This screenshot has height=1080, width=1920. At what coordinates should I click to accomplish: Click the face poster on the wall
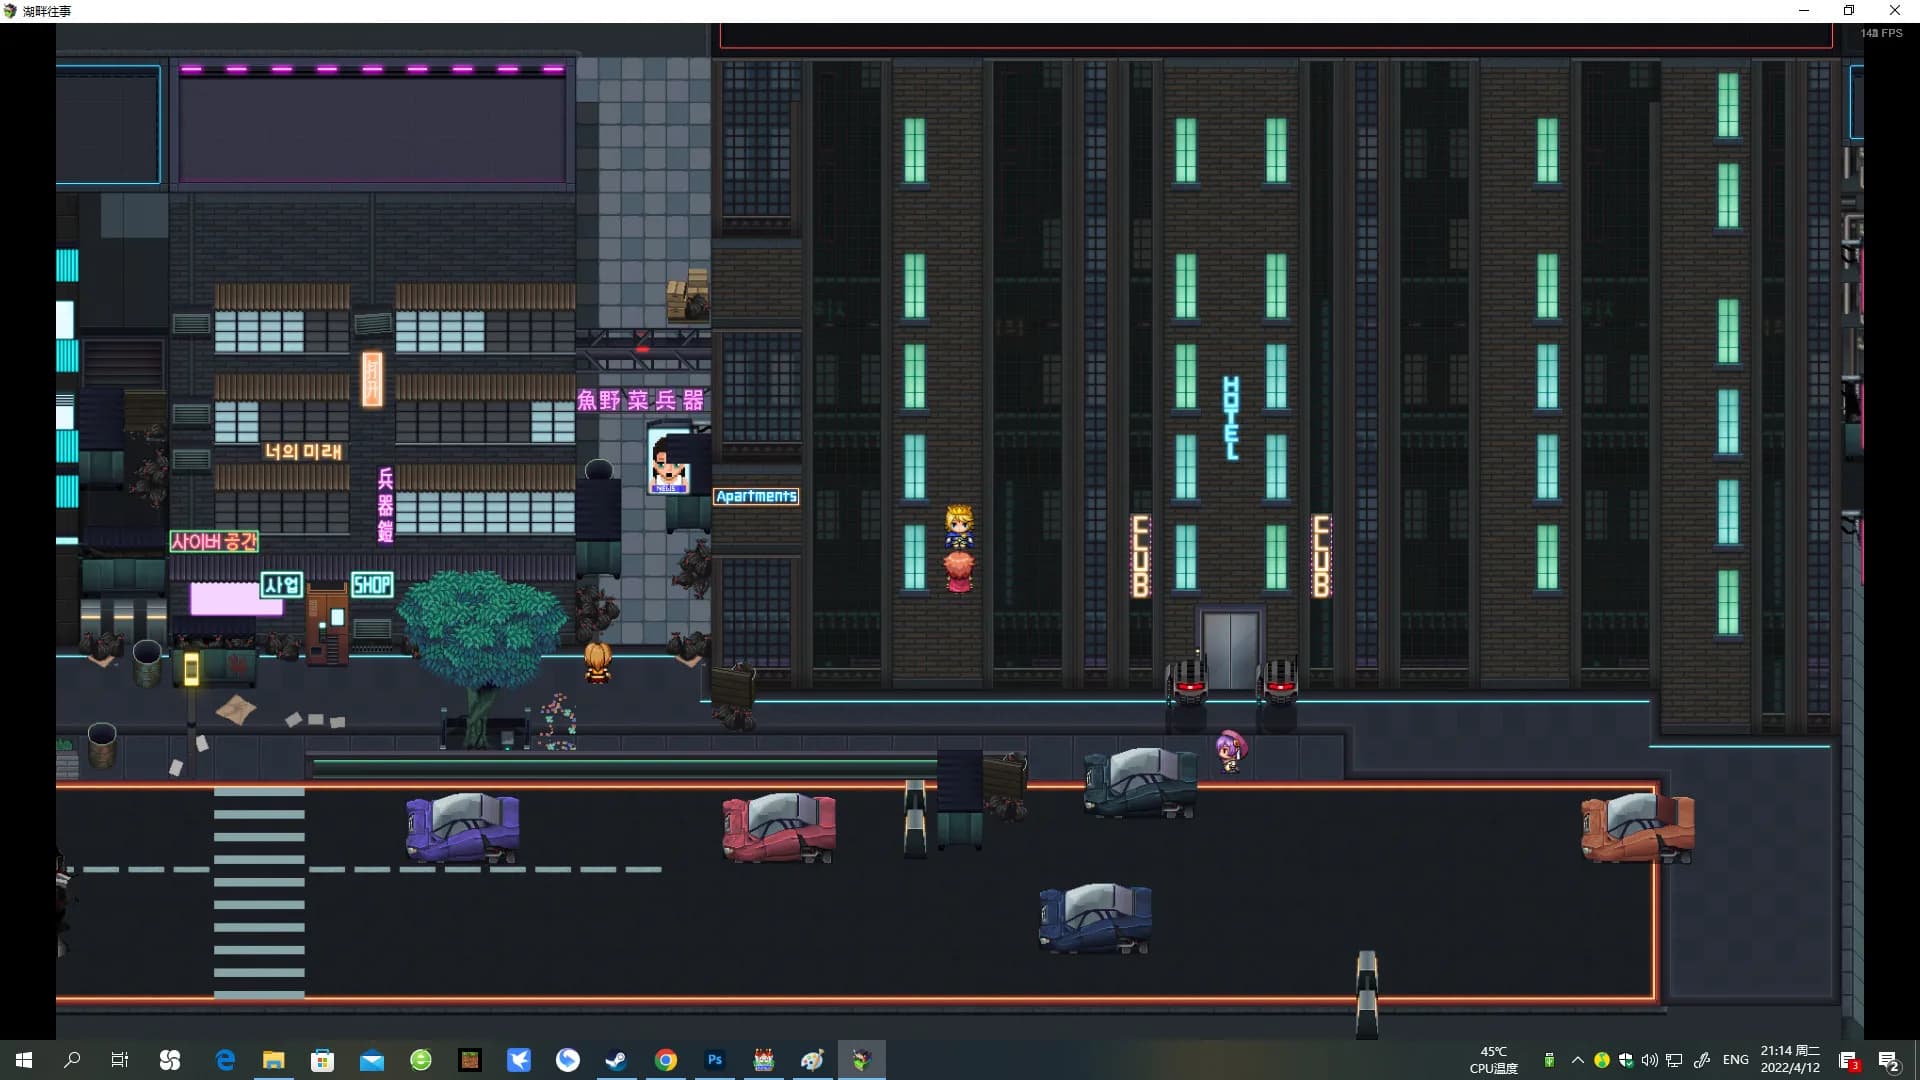point(669,463)
